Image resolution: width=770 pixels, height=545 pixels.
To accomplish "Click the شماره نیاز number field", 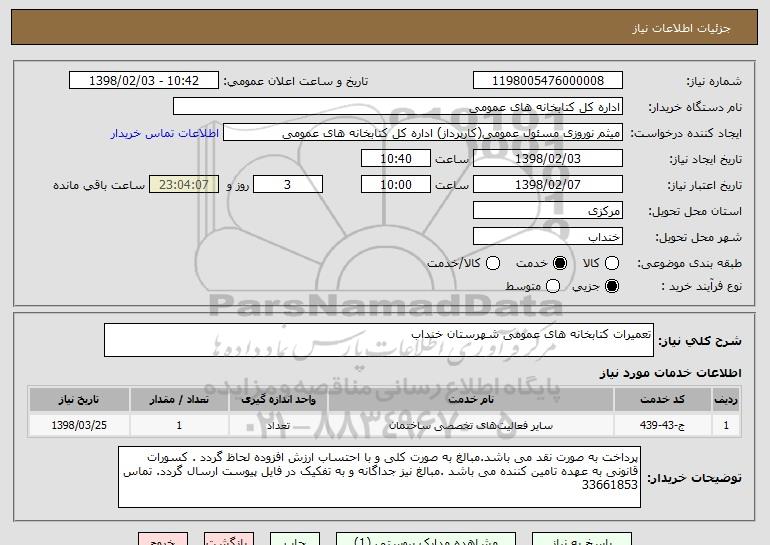I will (546, 81).
